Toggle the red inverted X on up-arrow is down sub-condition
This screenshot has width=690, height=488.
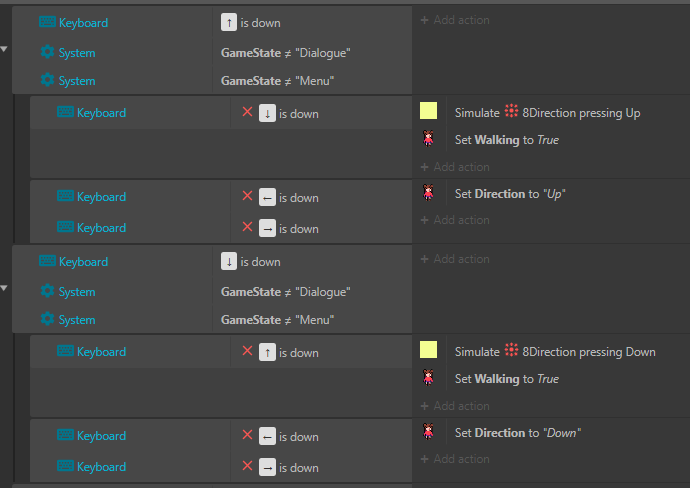pyautogui.click(x=247, y=351)
